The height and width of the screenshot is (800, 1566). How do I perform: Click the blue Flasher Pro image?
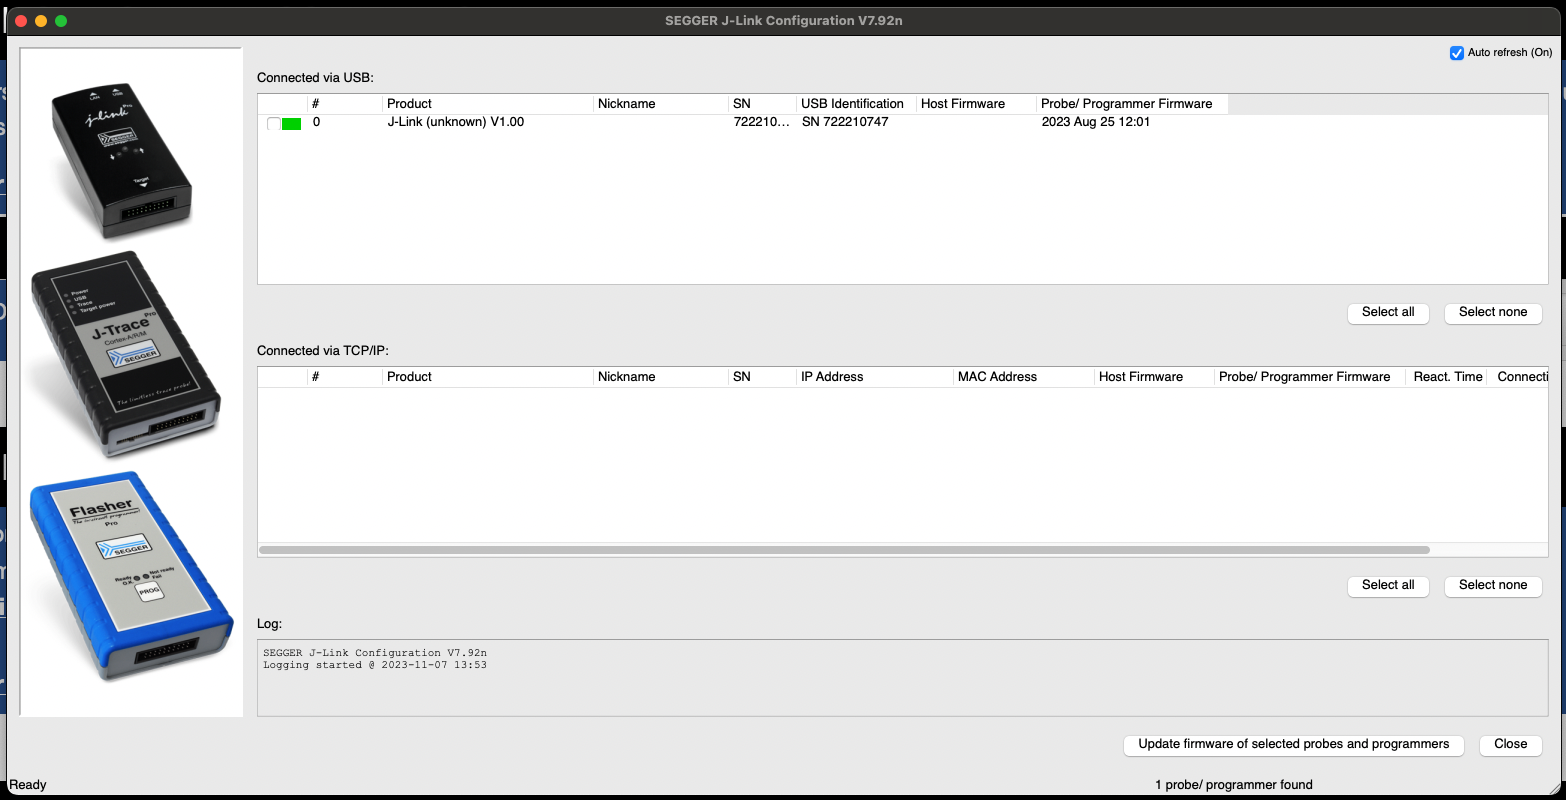130,577
